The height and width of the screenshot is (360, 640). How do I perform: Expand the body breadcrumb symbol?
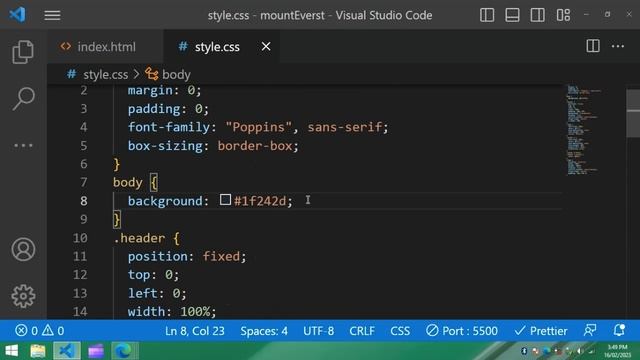(168, 74)
